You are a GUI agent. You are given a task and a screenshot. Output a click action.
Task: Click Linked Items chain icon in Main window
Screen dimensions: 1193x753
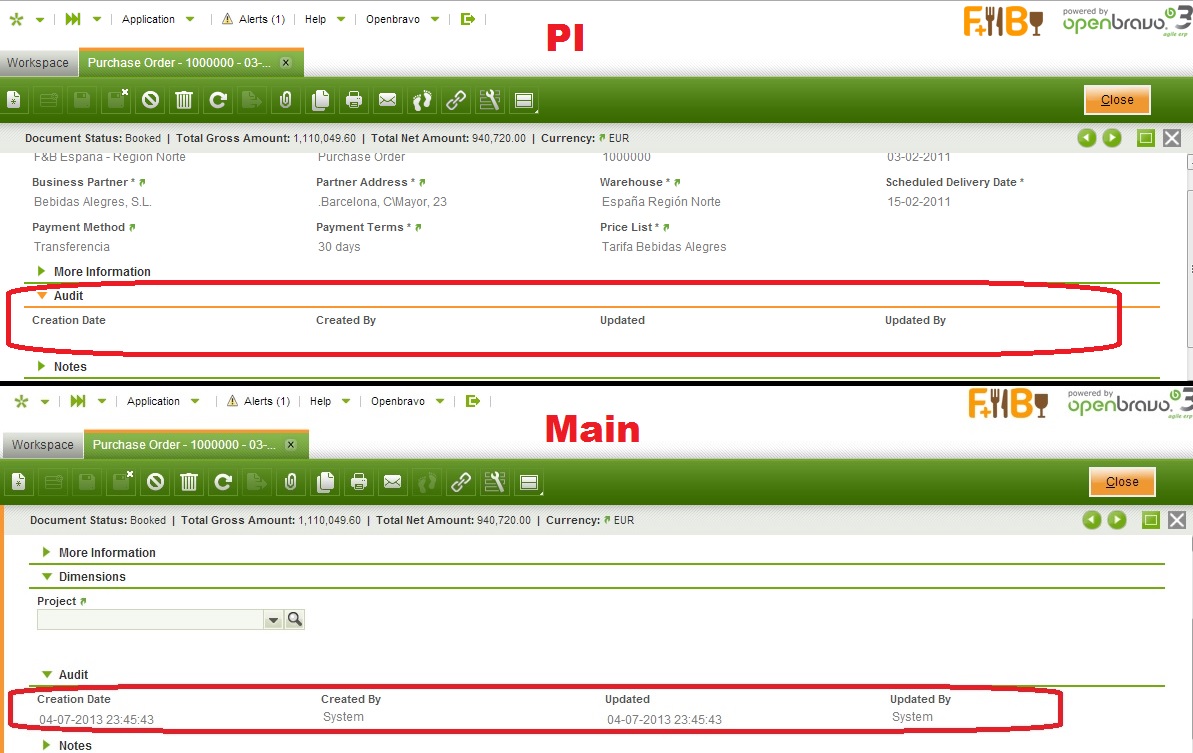(x=461, y=481)
